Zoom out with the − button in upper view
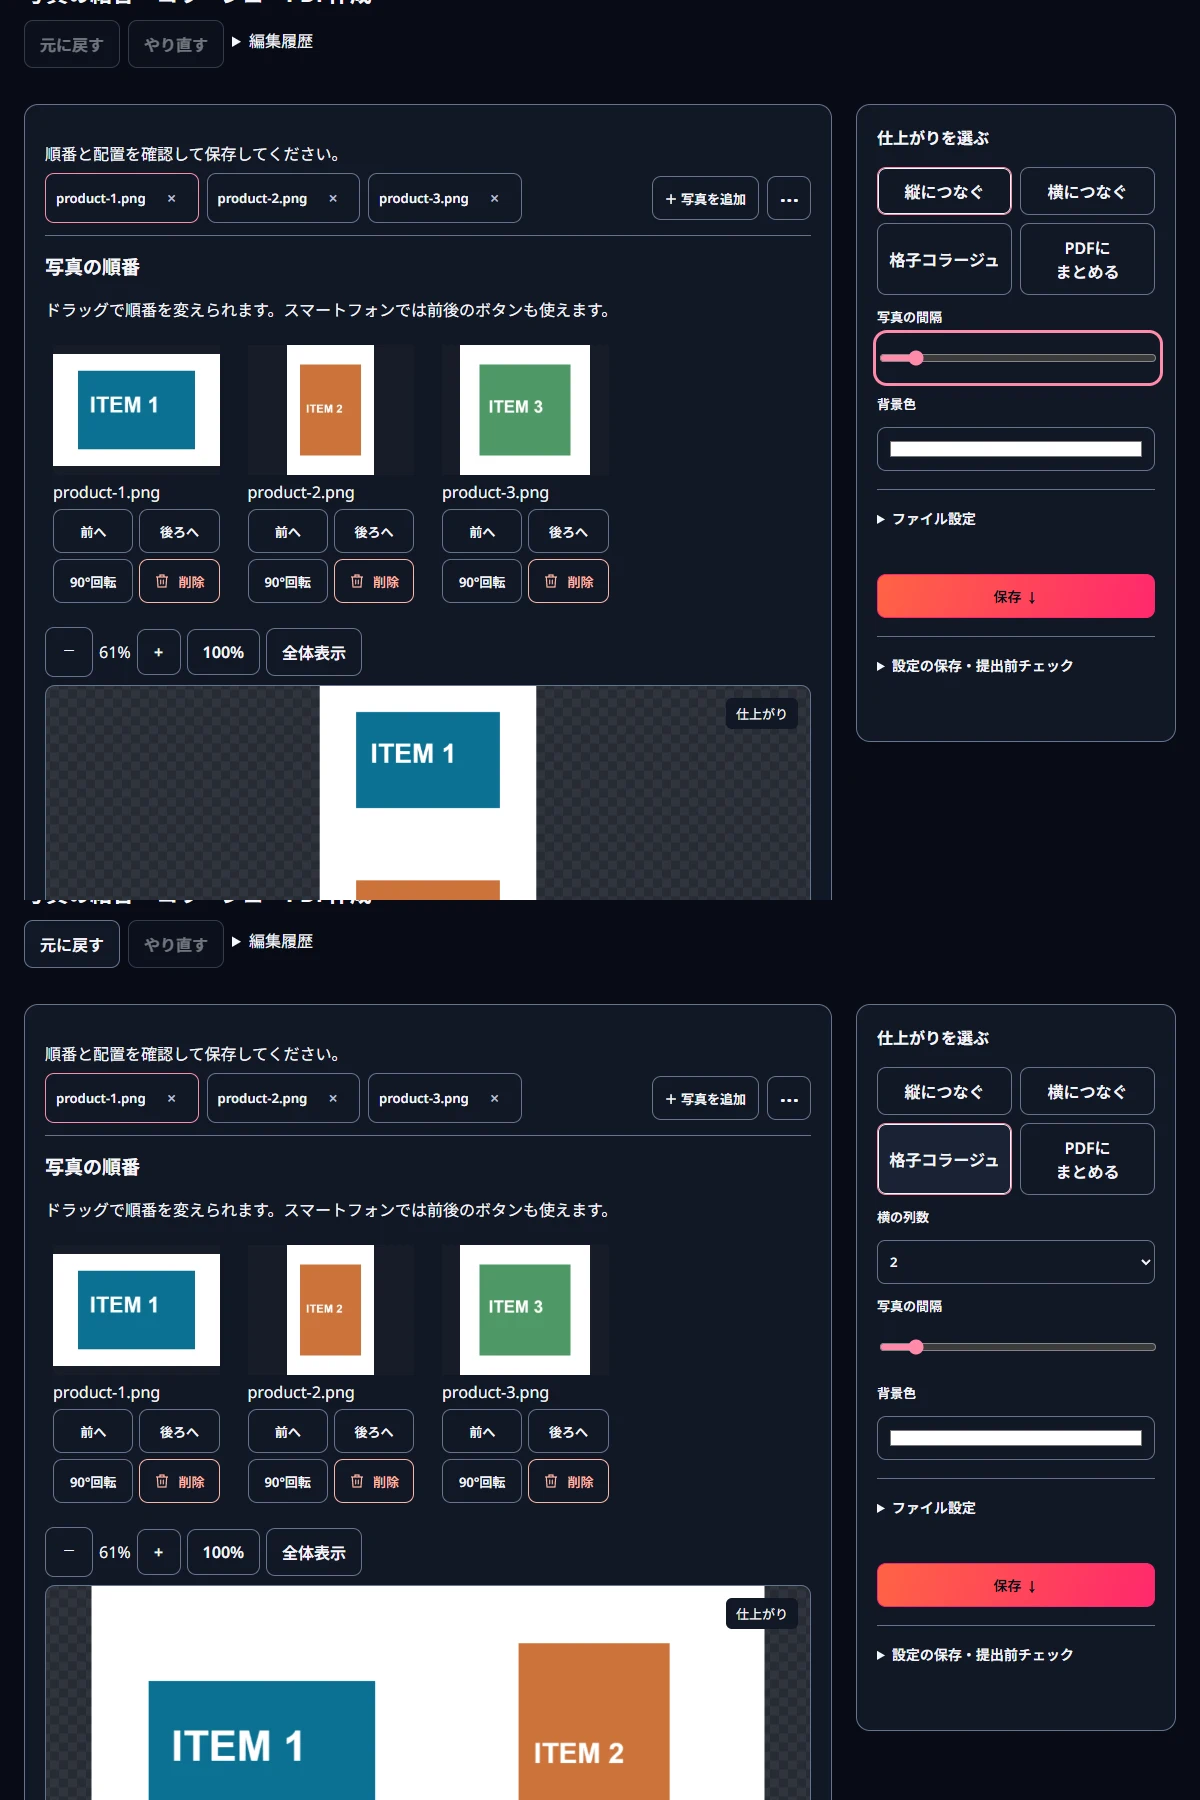Image resolution: width=1200 pixels, height=1800 pixels. click(69, 652)
